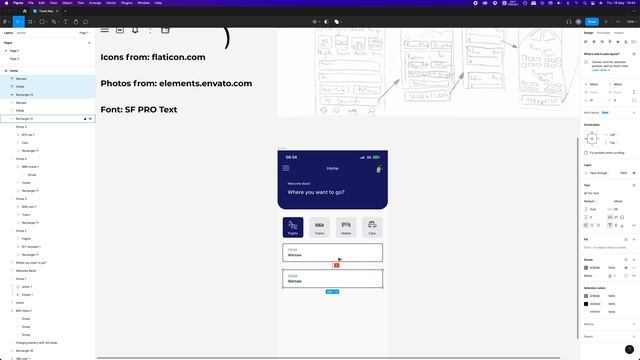Switch to the Inspect tab
Viewport: 640px width, 360px height.
(x=619, y=33)
